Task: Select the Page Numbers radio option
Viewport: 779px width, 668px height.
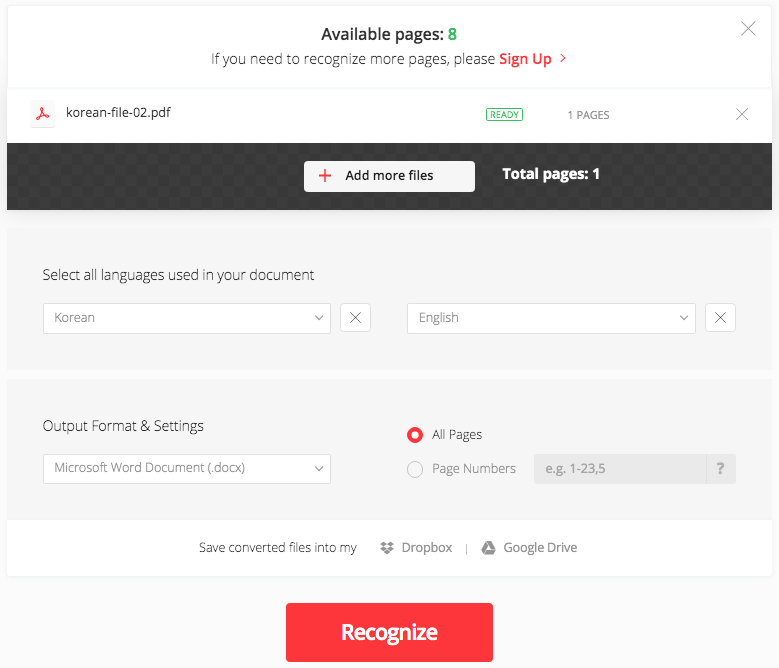Action: [415, 469]
